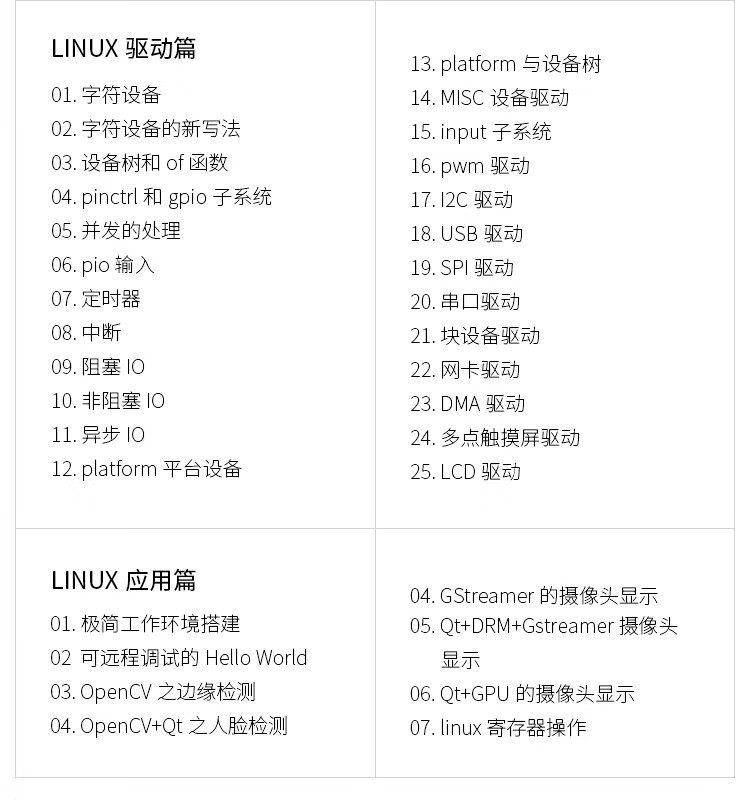Screen dimensions: 750x812
Task: Open 03. 设备树和 of 函数
Action: pos(140,163)
